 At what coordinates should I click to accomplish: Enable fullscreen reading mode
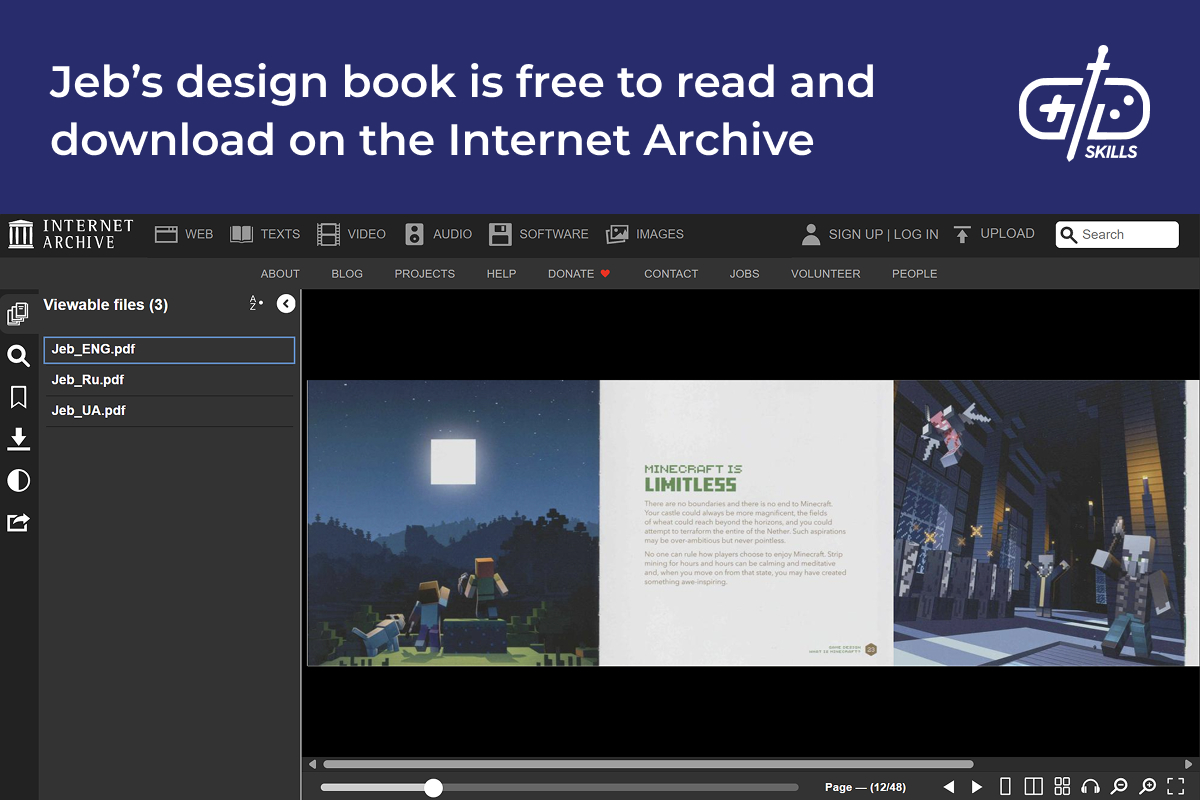(x=1178, y=786)
